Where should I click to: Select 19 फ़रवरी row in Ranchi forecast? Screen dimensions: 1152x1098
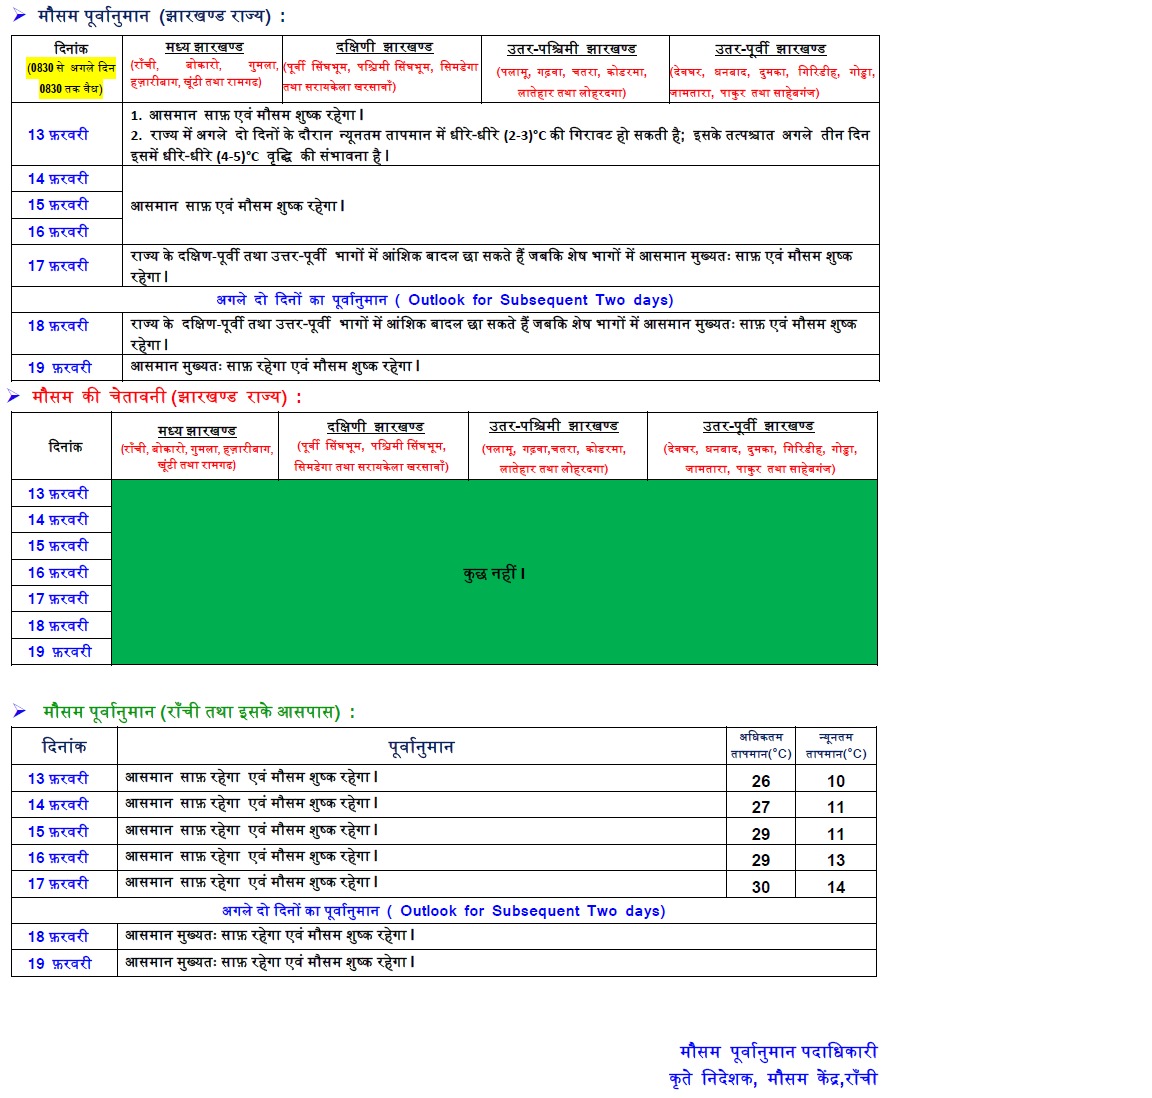[444, 963]
